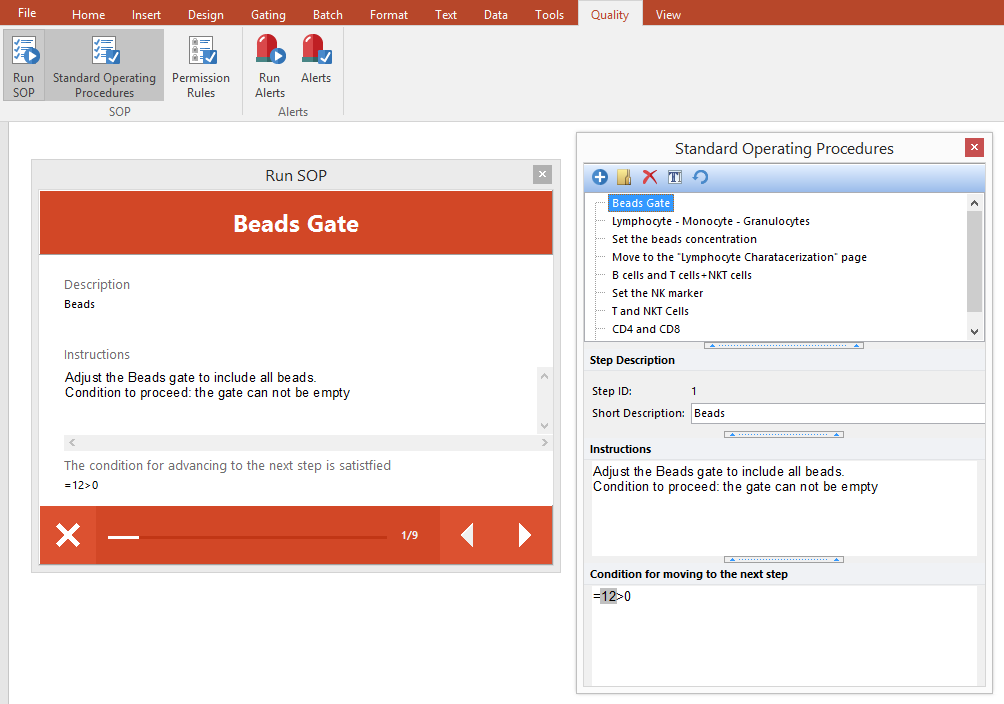Click the blue refresh arrow in SOP toolbar

[x=700, y=177]
